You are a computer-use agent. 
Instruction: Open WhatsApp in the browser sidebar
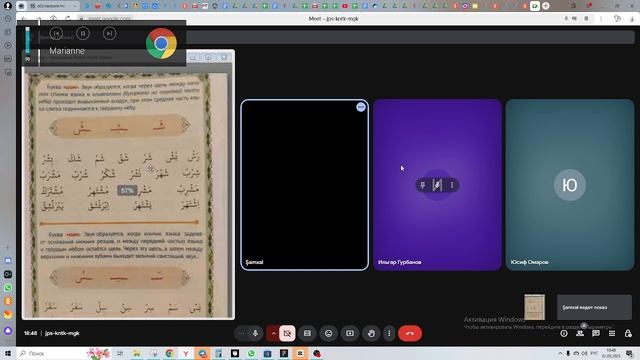8,288
